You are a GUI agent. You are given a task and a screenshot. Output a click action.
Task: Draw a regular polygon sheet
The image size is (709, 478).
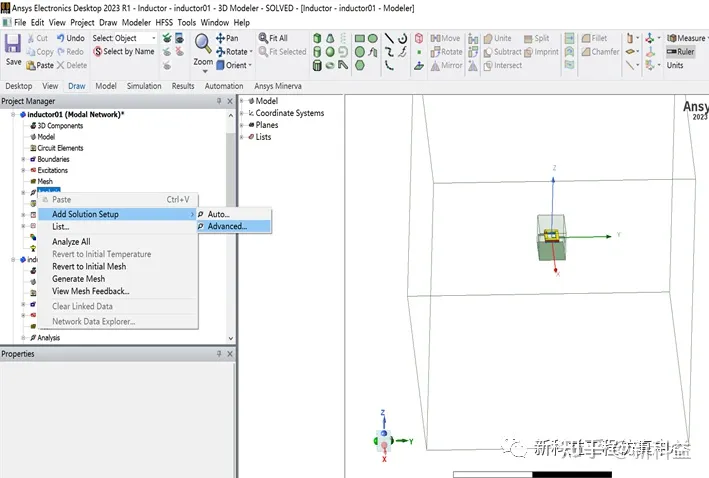(360, 66)
